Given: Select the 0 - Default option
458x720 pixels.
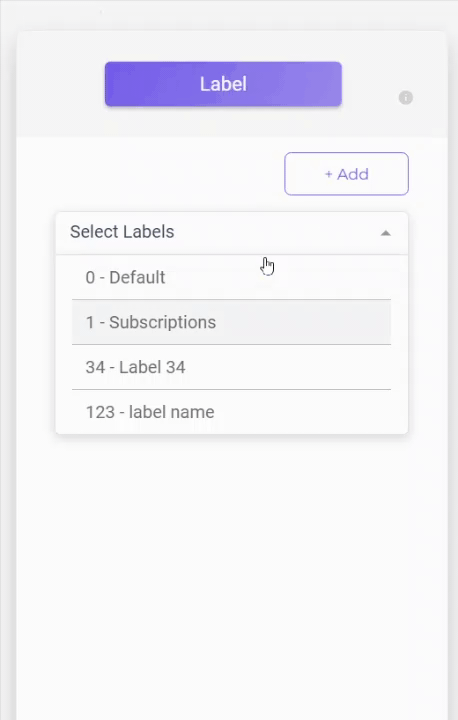Looking at the screenshot, I should 232,277.
